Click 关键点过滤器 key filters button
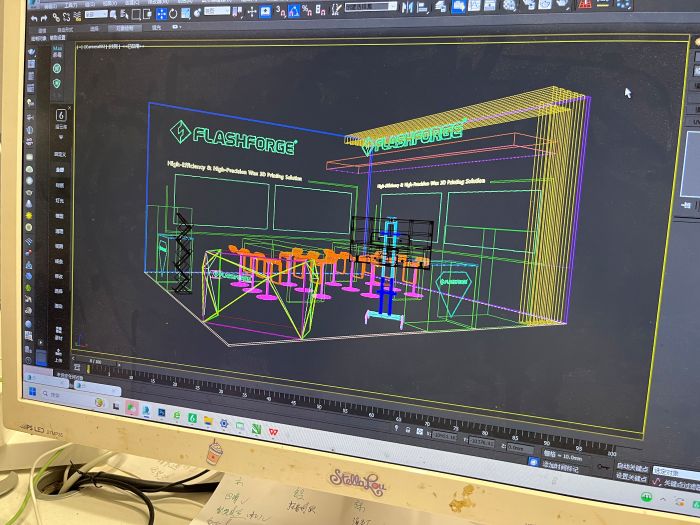The height and width of the screenshot is (525, 700). pos(680,483)
